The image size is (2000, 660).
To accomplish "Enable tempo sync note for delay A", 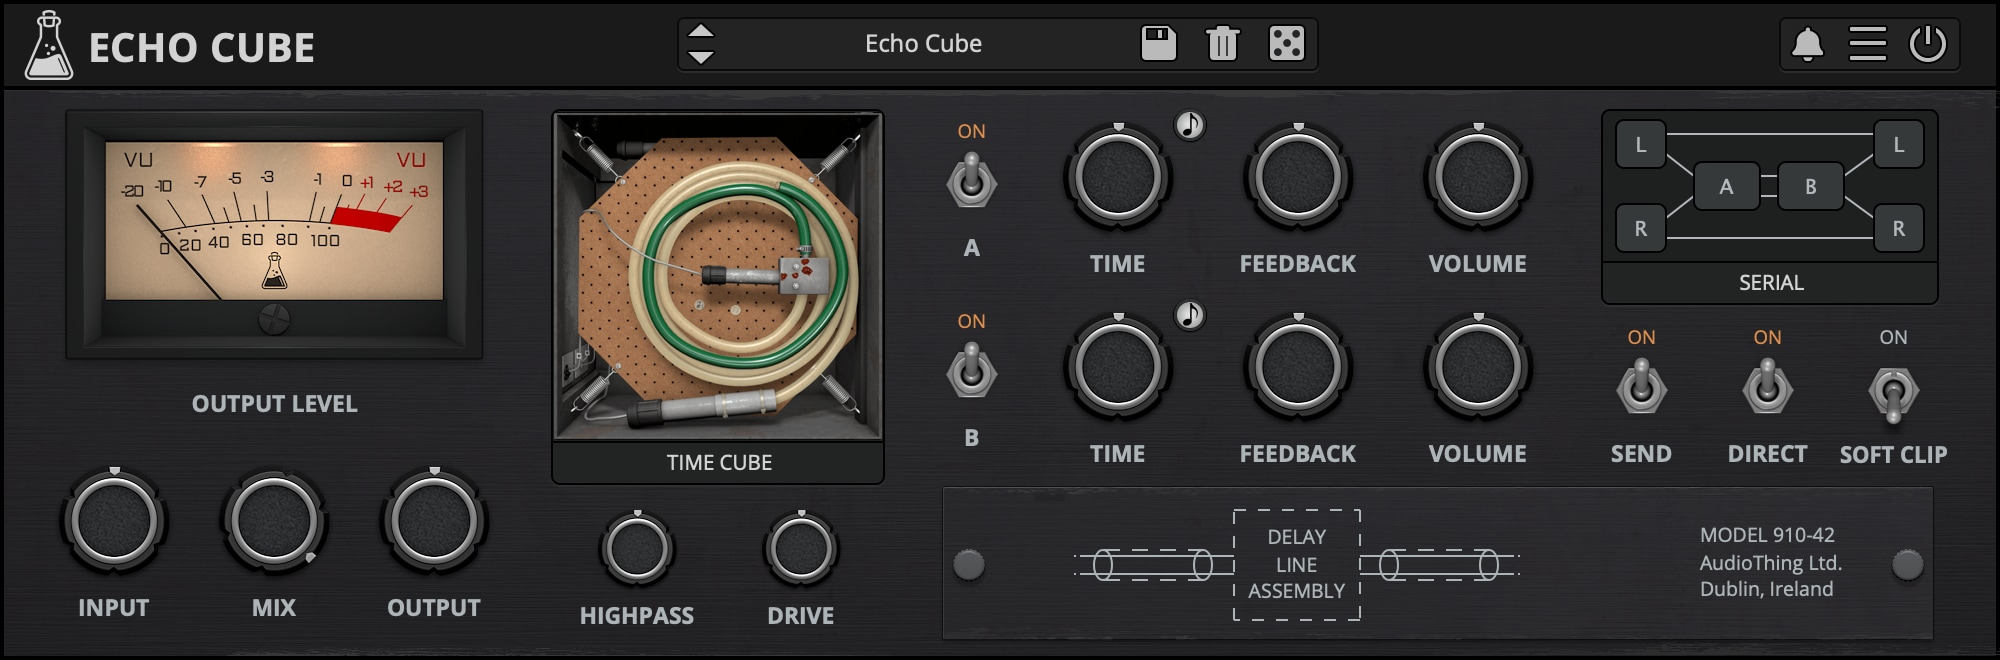I will 1189,125.
